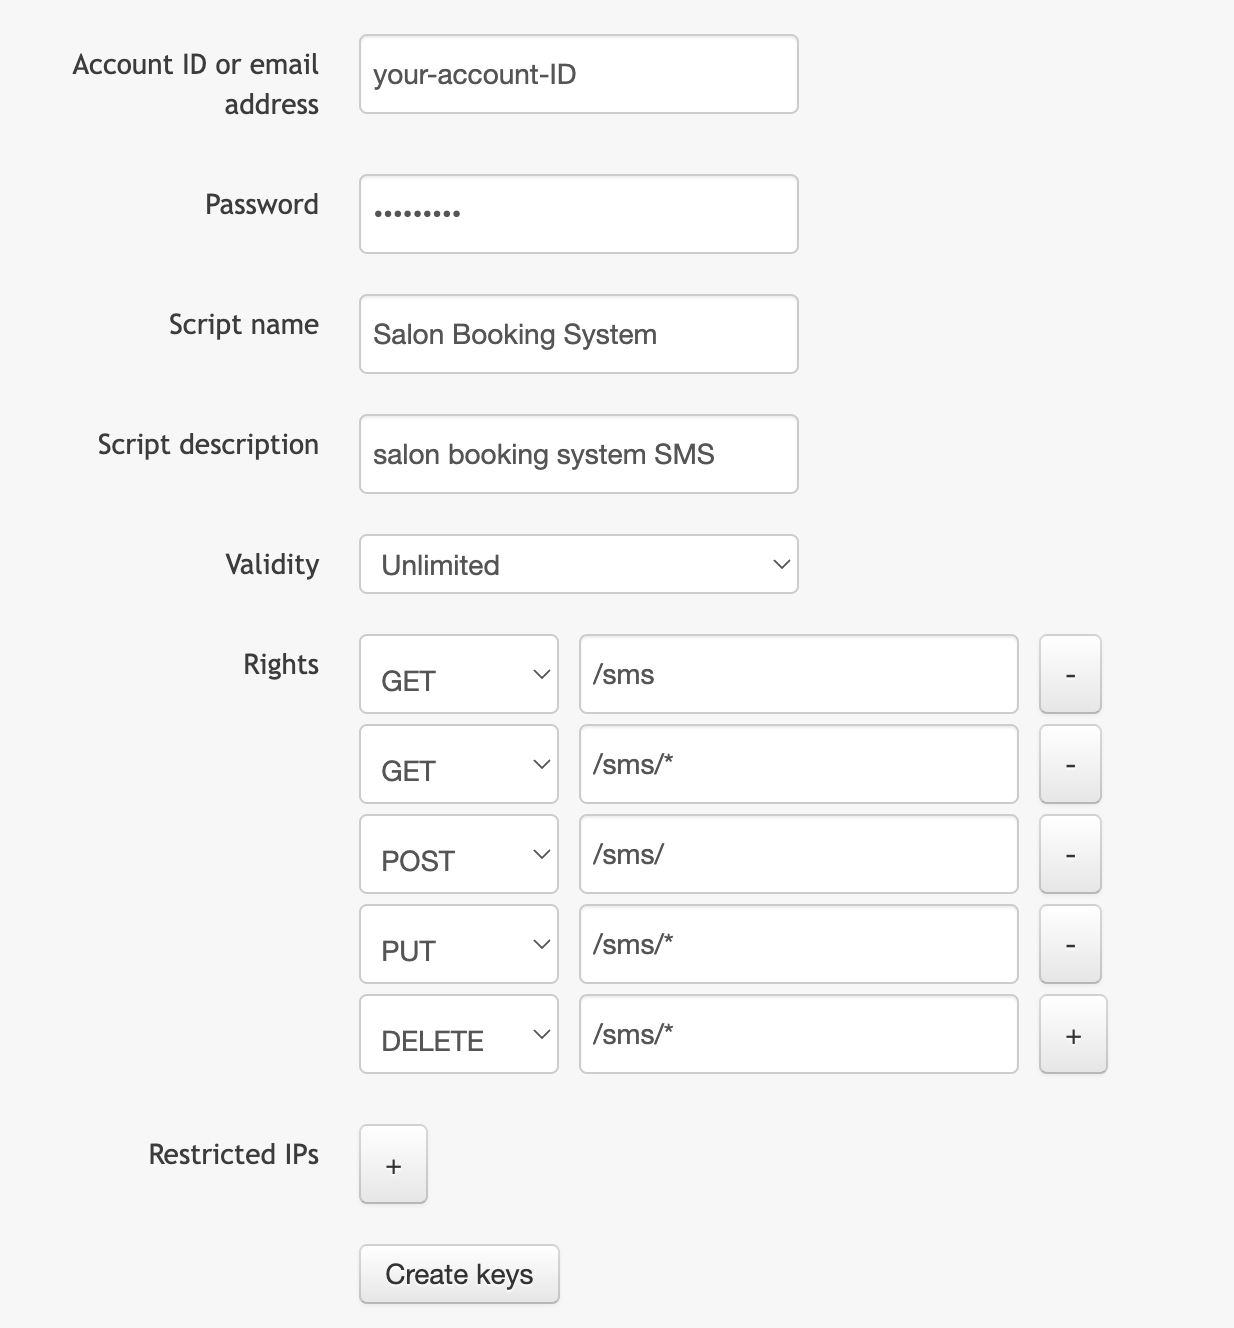This screenshot has height=1328, width=1234.
Task: Click into the Password field
Action: pyautogui.click(x=579, y=214)
